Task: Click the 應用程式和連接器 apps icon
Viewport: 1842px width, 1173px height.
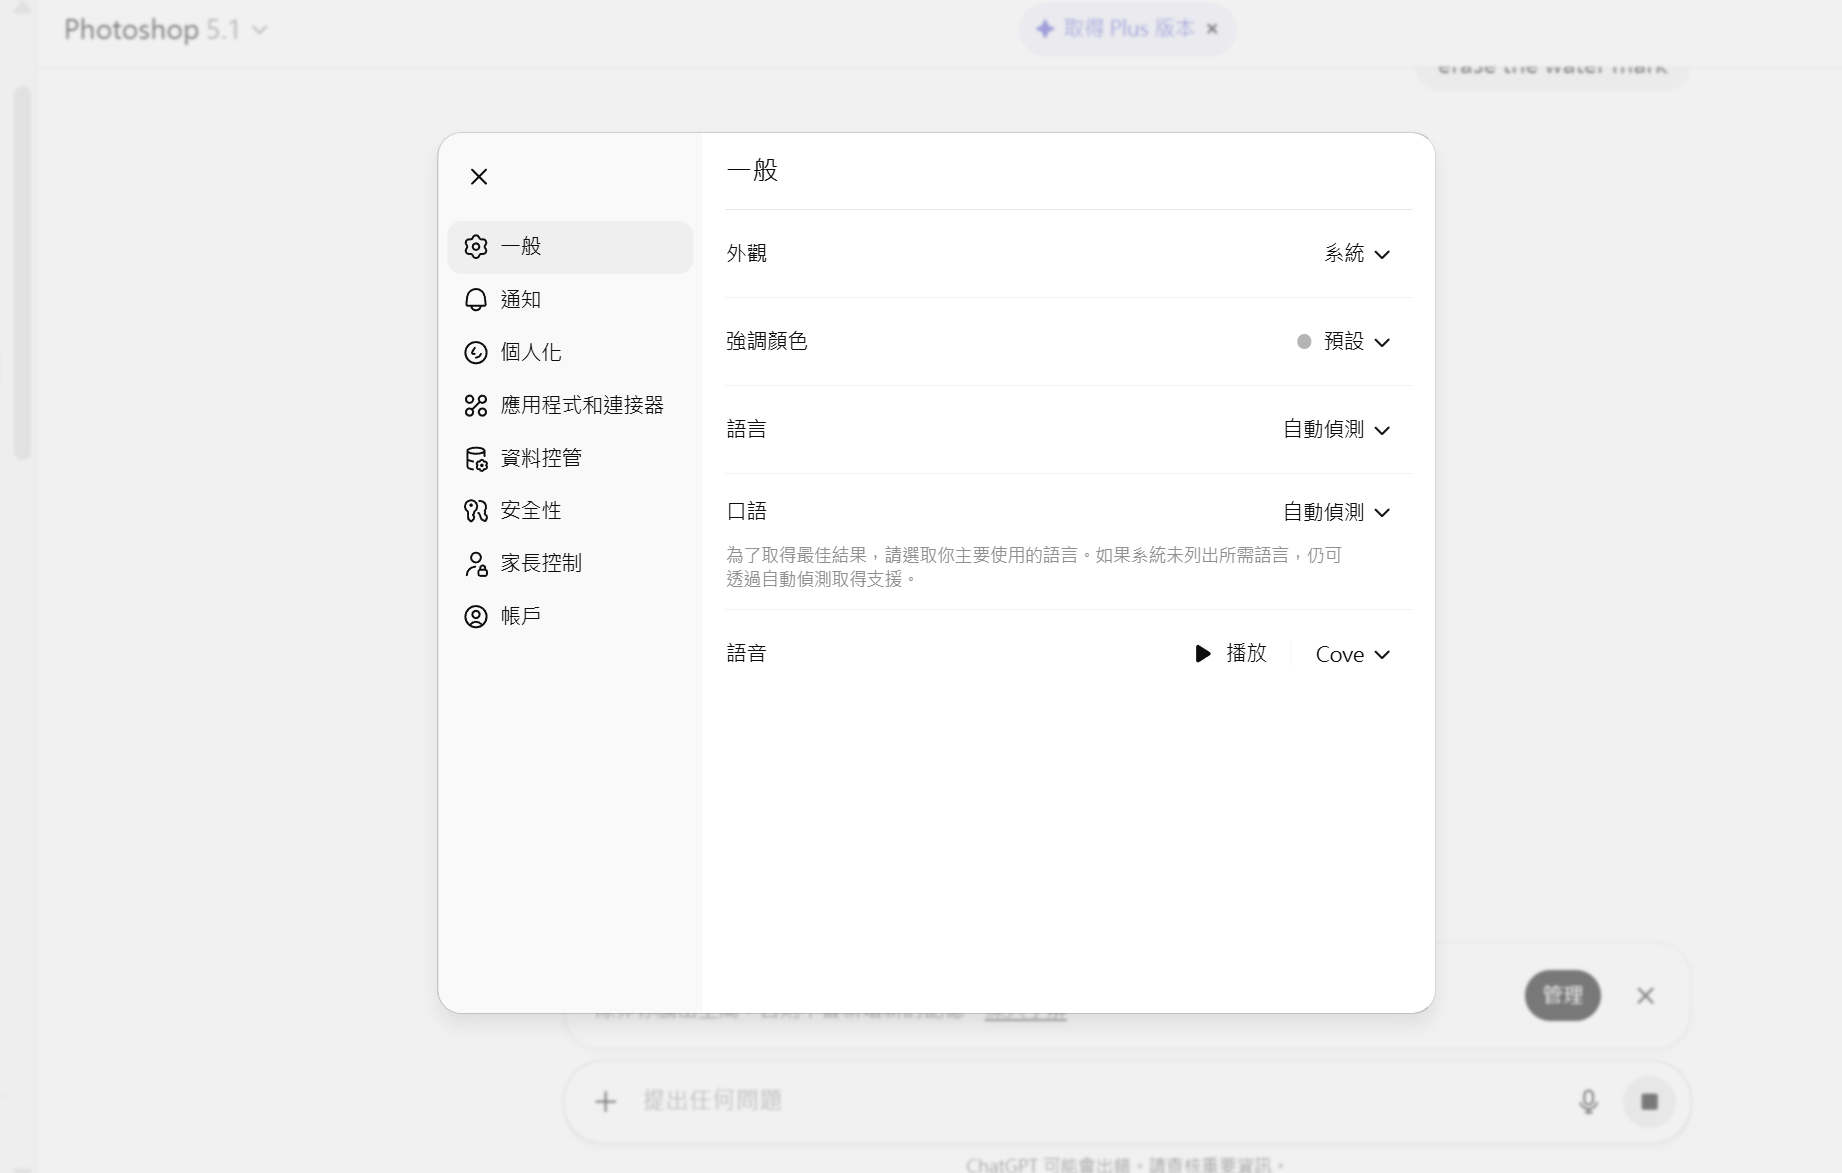Action: click(476, 406)
